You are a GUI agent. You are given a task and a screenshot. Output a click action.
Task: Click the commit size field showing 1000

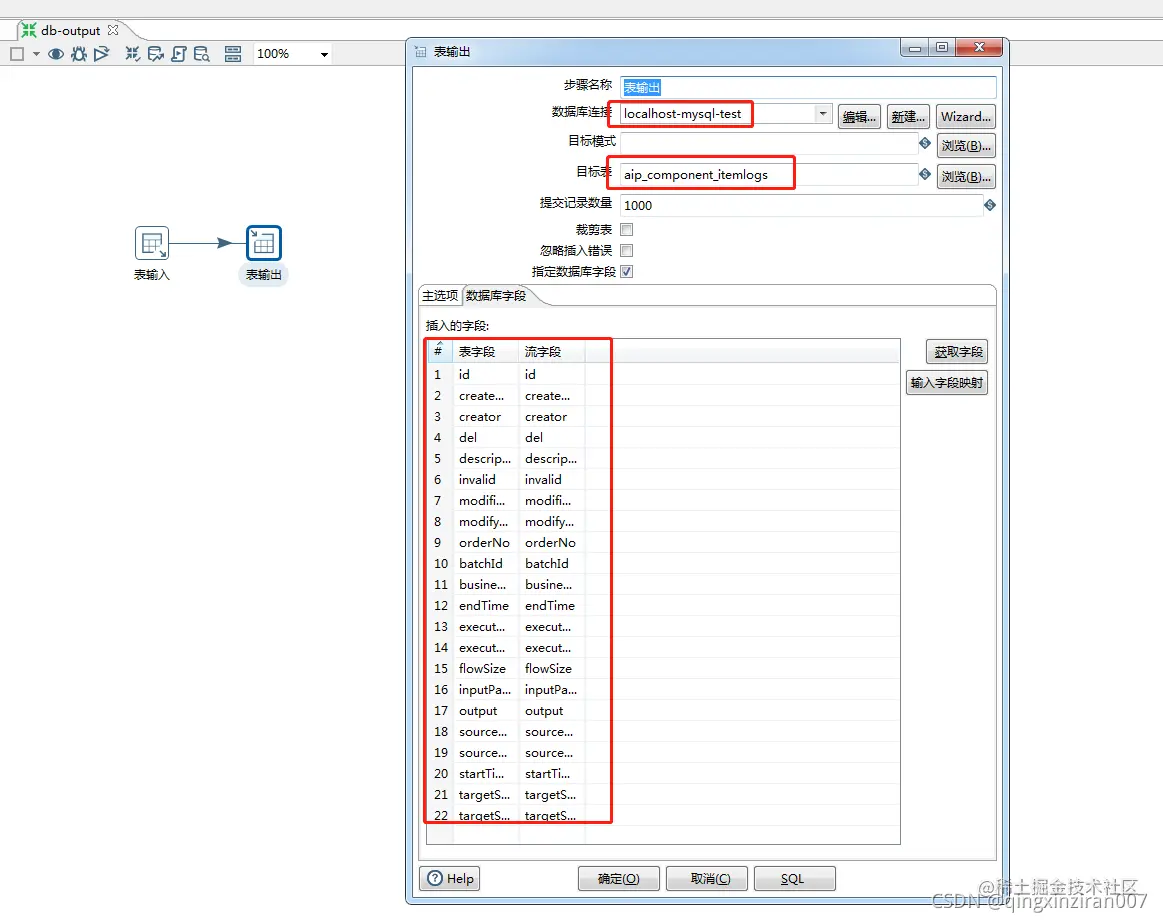[801, 205]
